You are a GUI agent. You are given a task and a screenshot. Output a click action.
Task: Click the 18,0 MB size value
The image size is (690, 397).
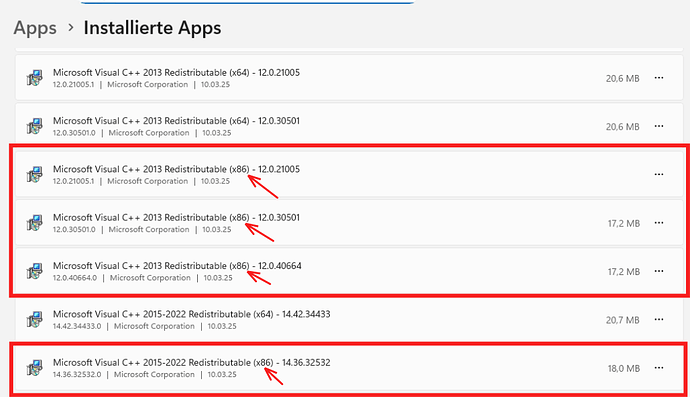[624, 369]
